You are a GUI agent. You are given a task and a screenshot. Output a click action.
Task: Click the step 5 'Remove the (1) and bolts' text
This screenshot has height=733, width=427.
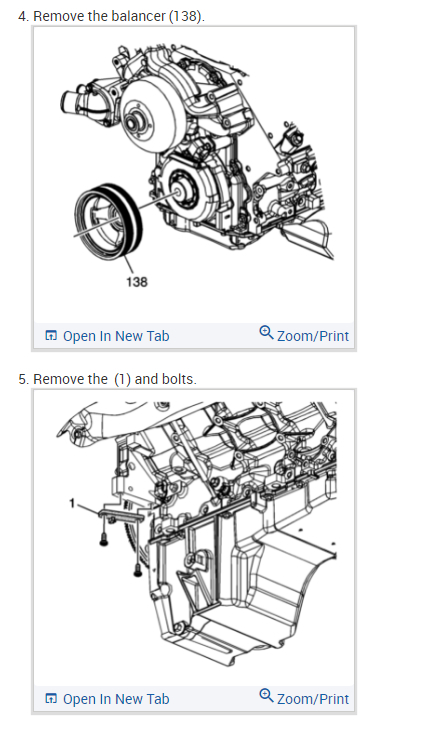click(108, 379)
